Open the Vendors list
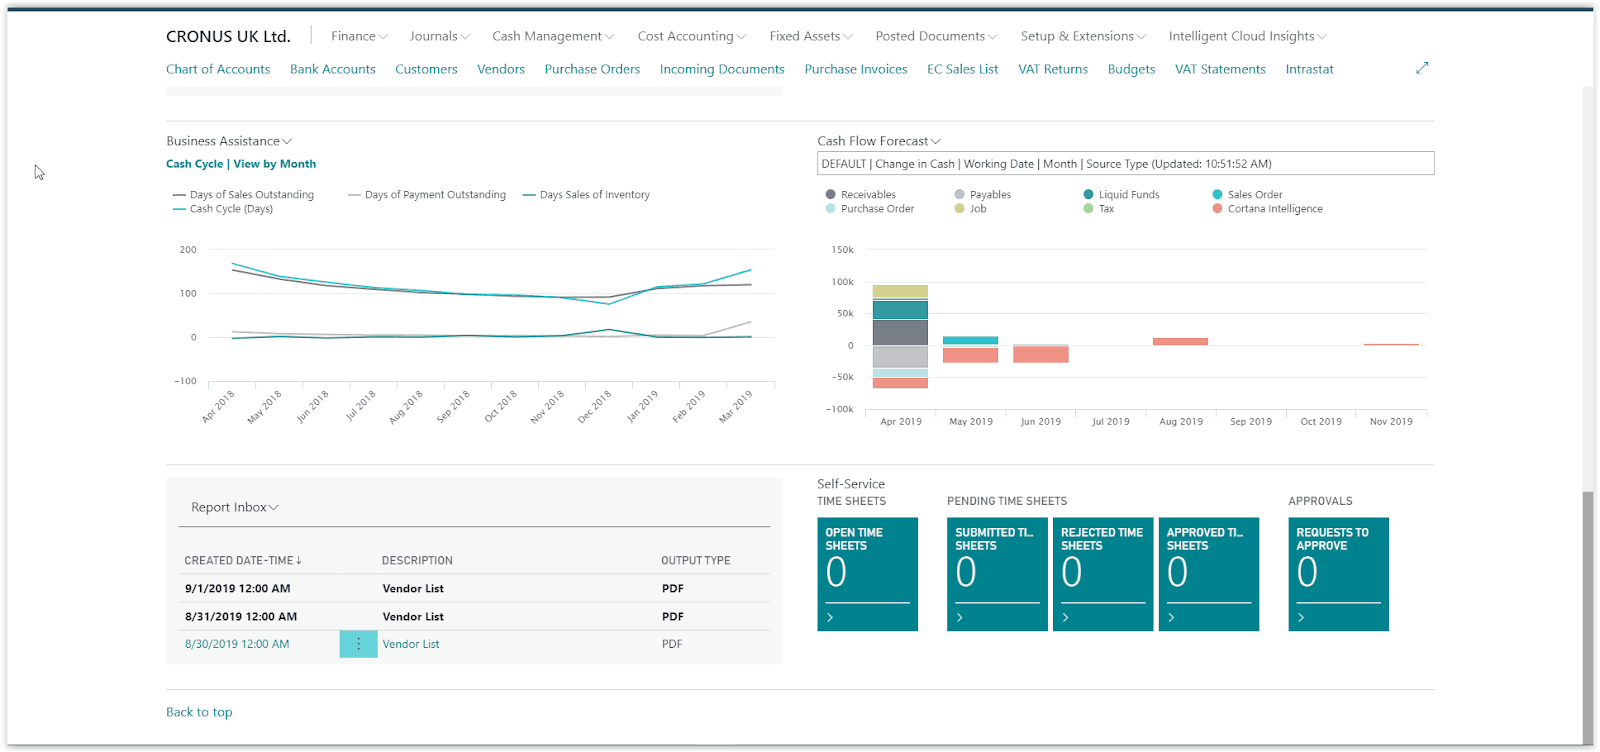Image resolution: width=1600 pixels, height=752 pixels. click(x=501, y=69)
